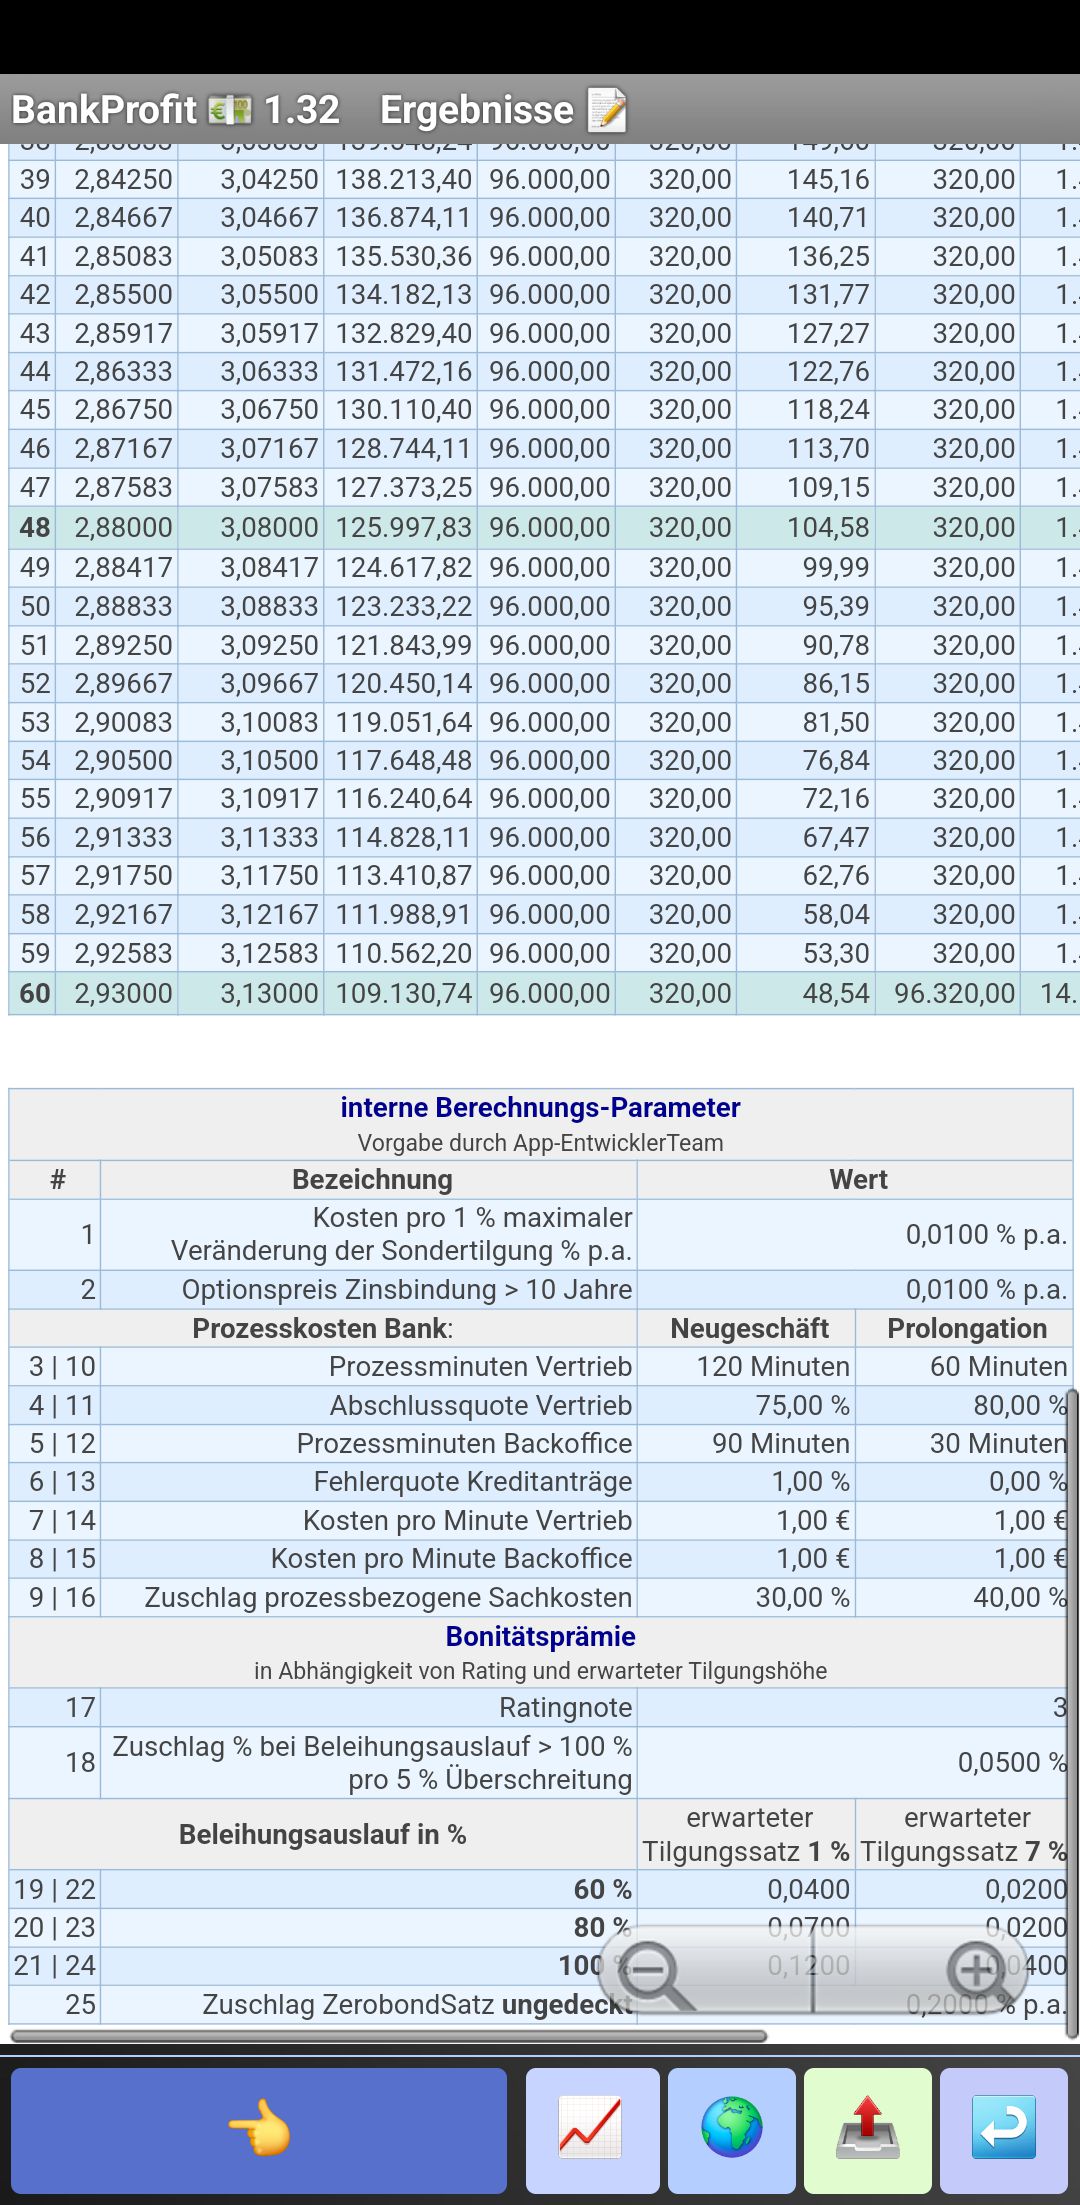Tap the 'Kosten pro Minute Vertrieb' label
The image size is (1080, 2205).
point(468,1520)
